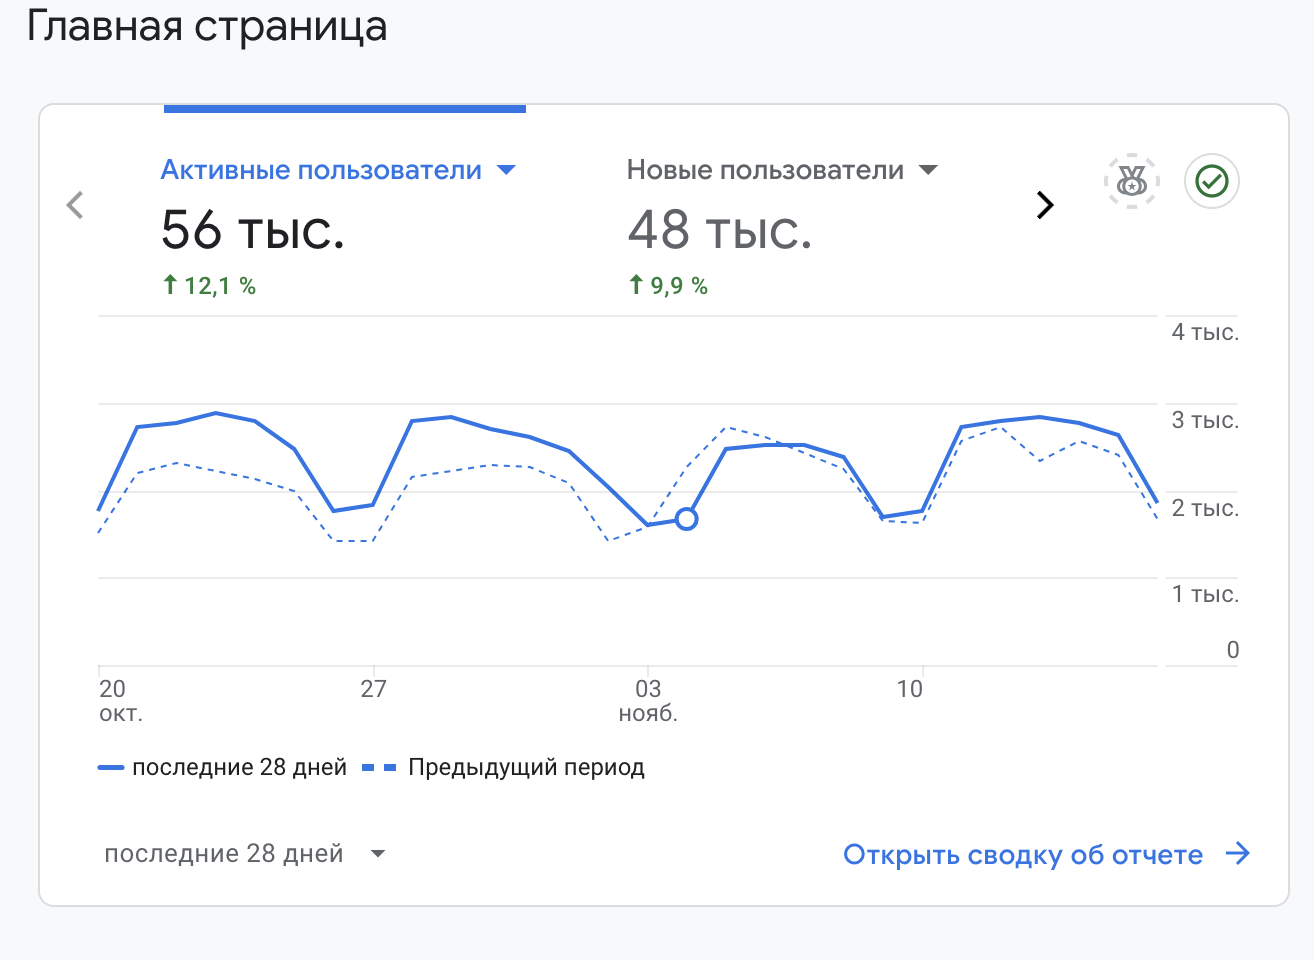Screen dimensions: 1314x960
Task: Click the green checkmark data quality icon
Action: click(x=1212, y=182)
